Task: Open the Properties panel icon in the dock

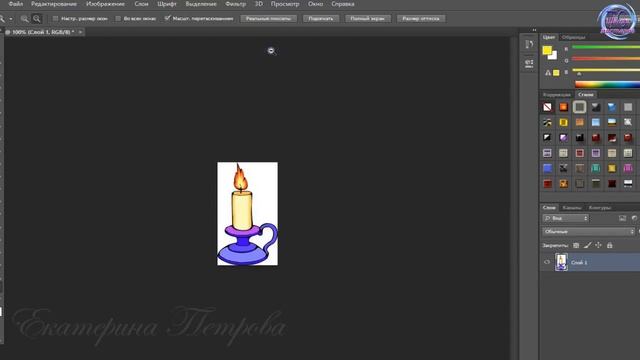Action: pyautogui.click(x=529, y=63)
